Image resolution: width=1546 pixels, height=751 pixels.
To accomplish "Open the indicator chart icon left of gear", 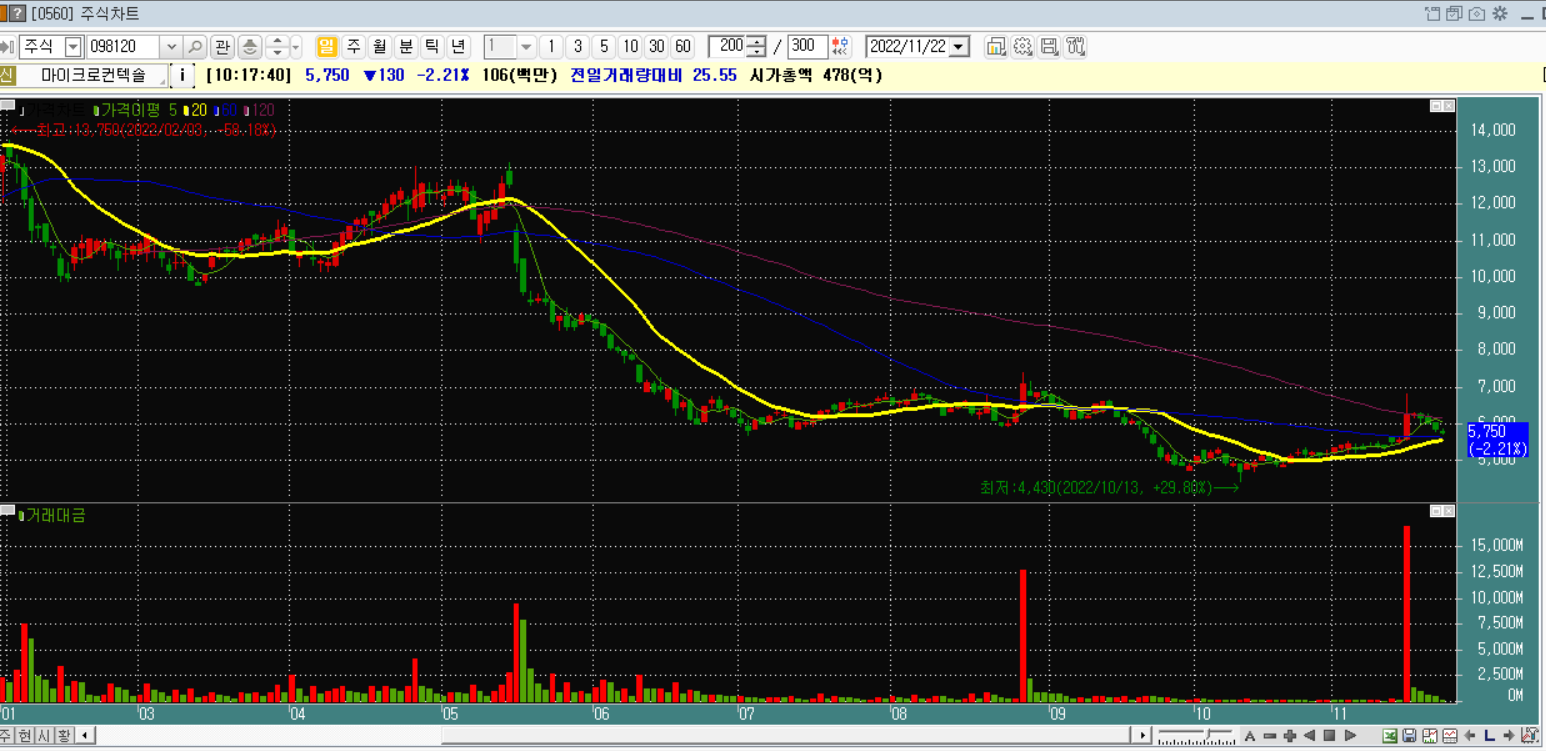I will [x=996, y=46].
